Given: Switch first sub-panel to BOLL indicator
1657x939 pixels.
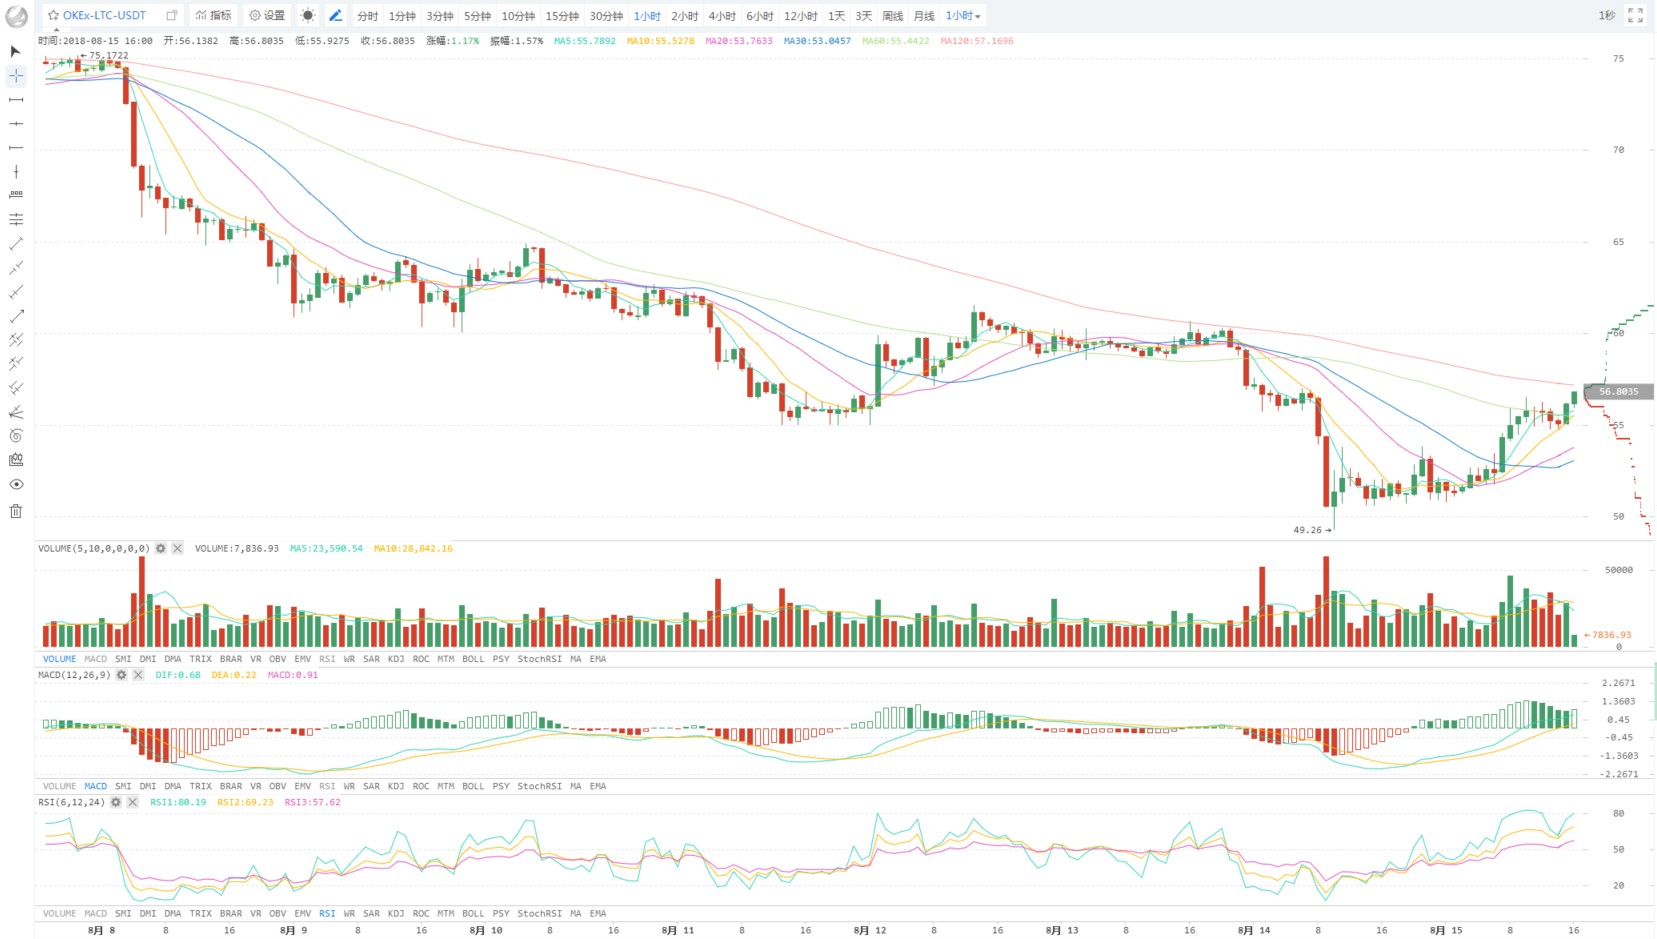Looking at the screenshot, I should pos(473,659).
